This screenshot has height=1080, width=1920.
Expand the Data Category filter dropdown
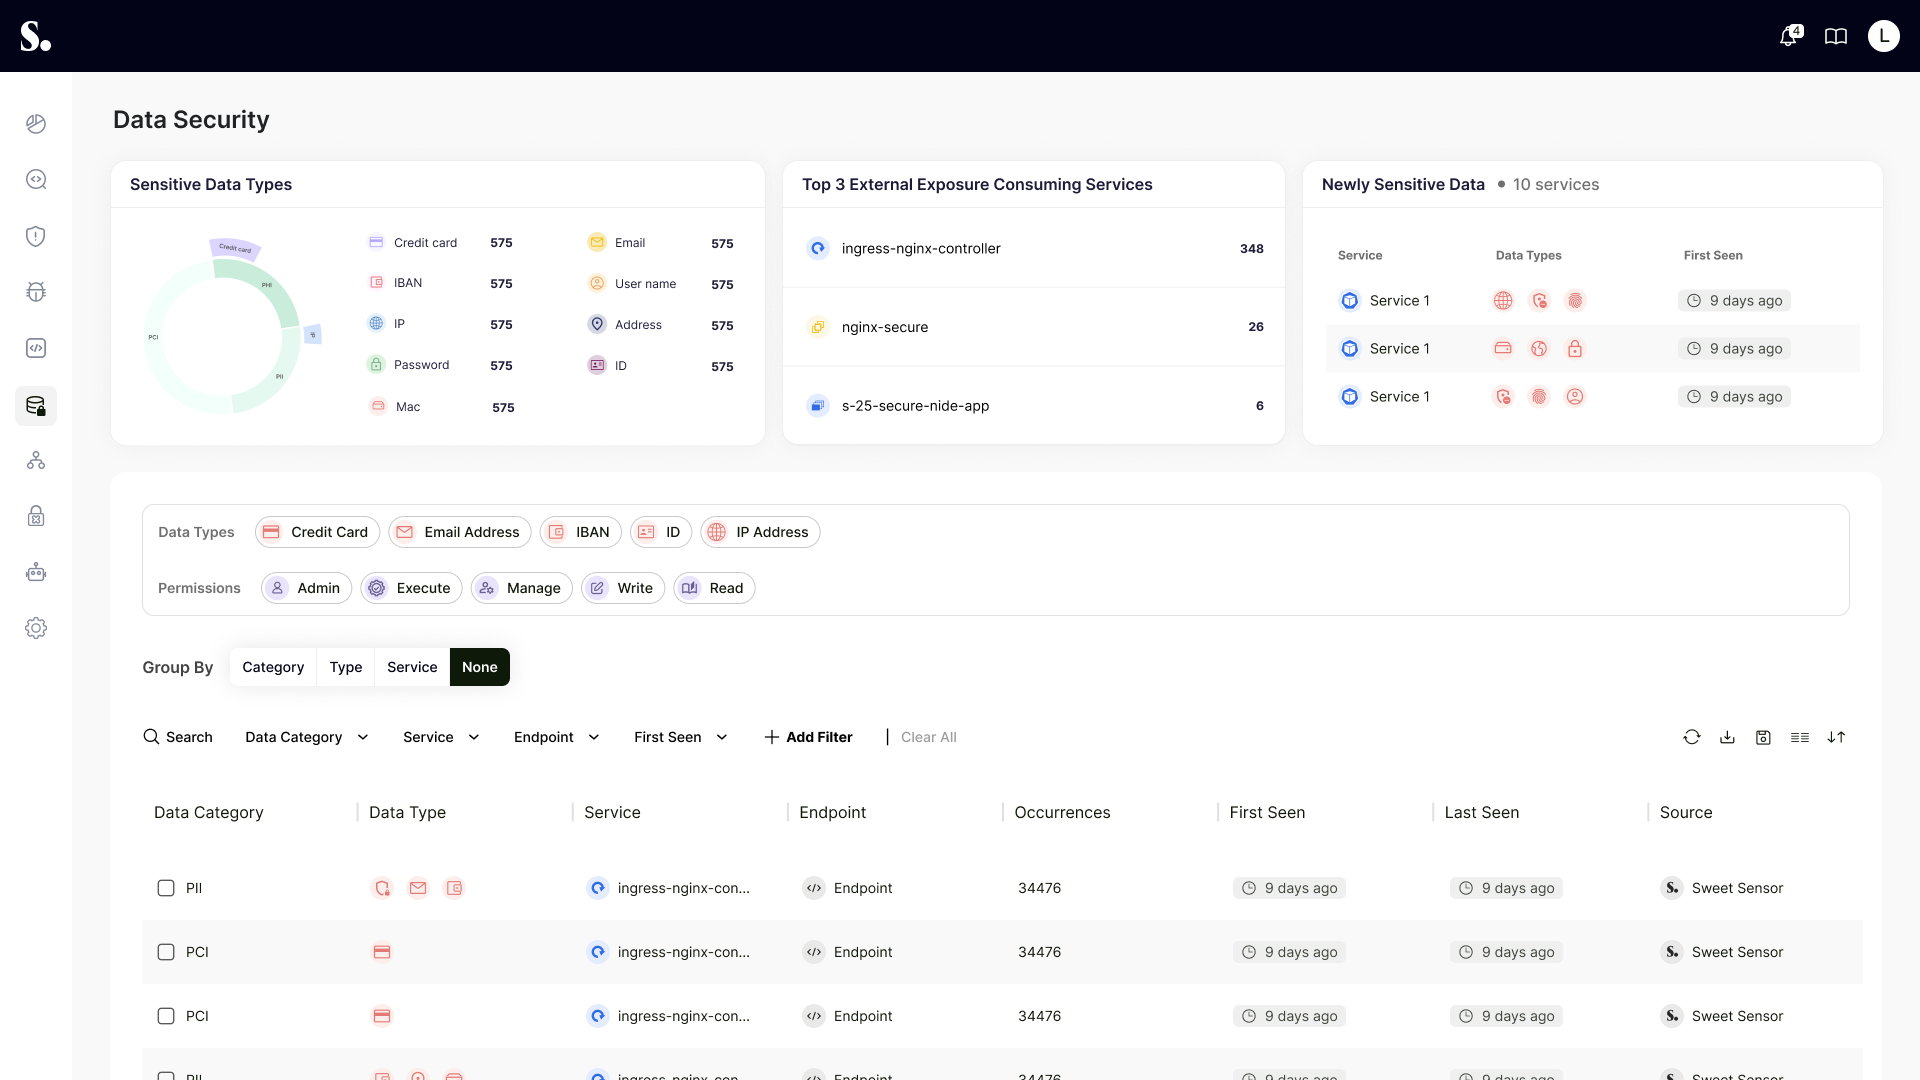click(307, 737)
